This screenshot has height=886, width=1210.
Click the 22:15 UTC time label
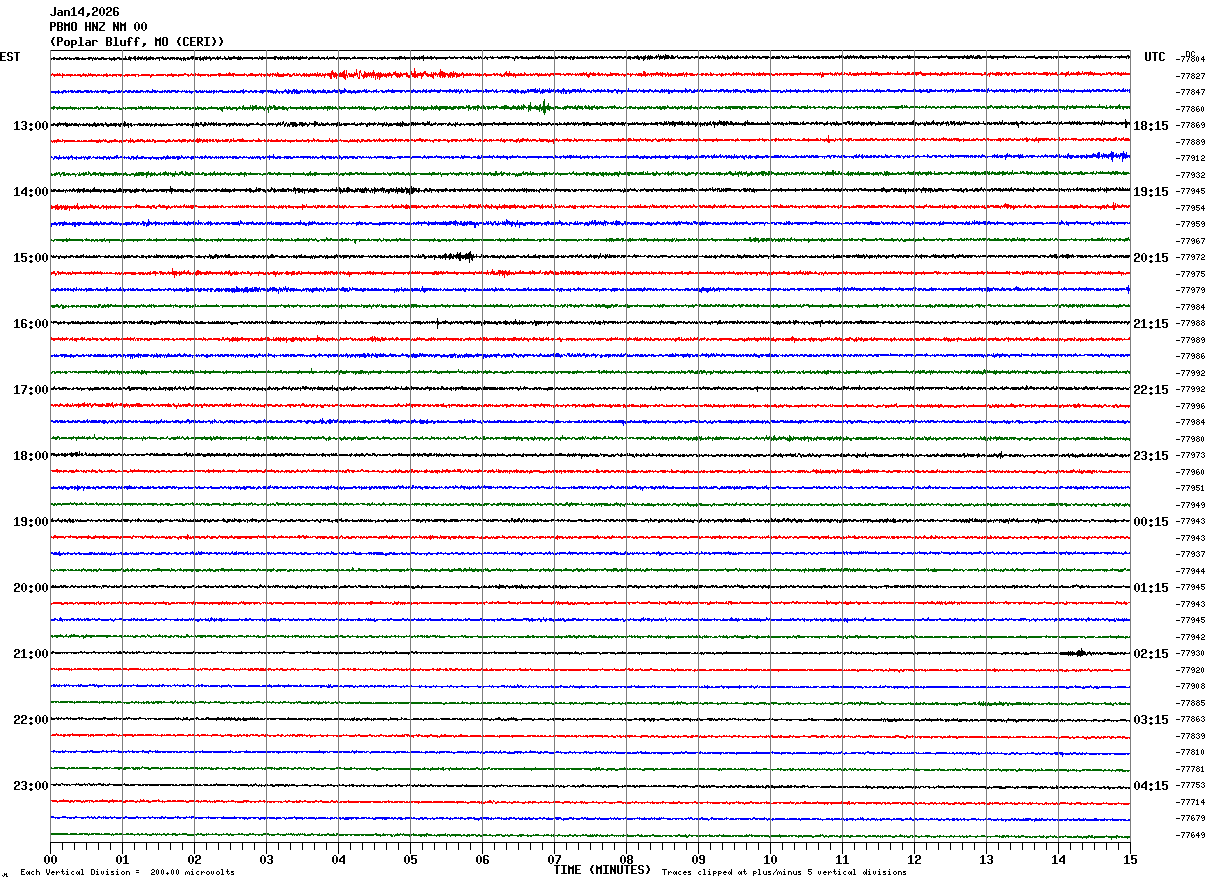pos(1151,390)
